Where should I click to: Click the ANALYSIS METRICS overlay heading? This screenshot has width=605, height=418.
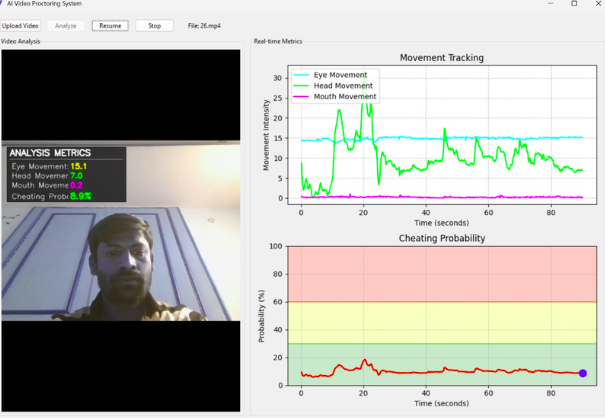50,153
